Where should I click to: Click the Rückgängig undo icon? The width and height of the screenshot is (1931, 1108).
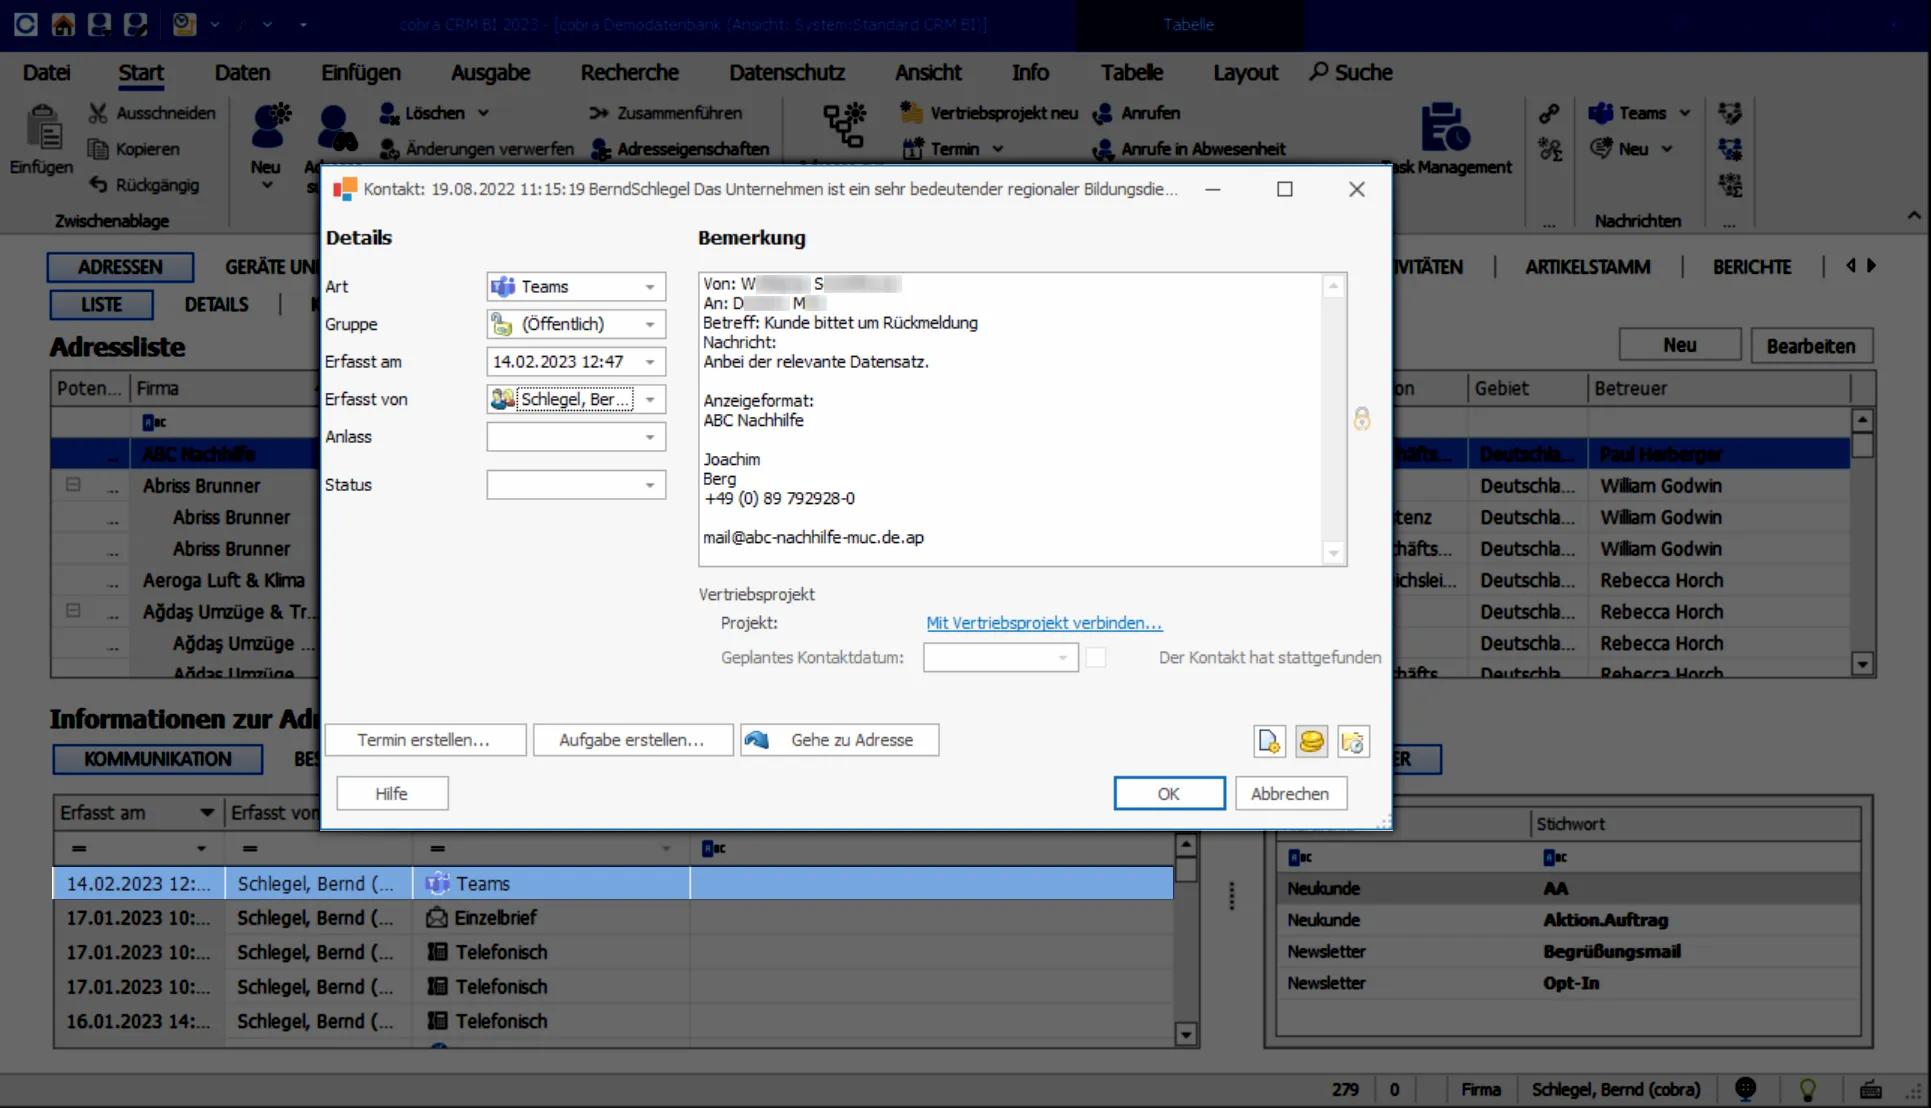pos(98,185)
